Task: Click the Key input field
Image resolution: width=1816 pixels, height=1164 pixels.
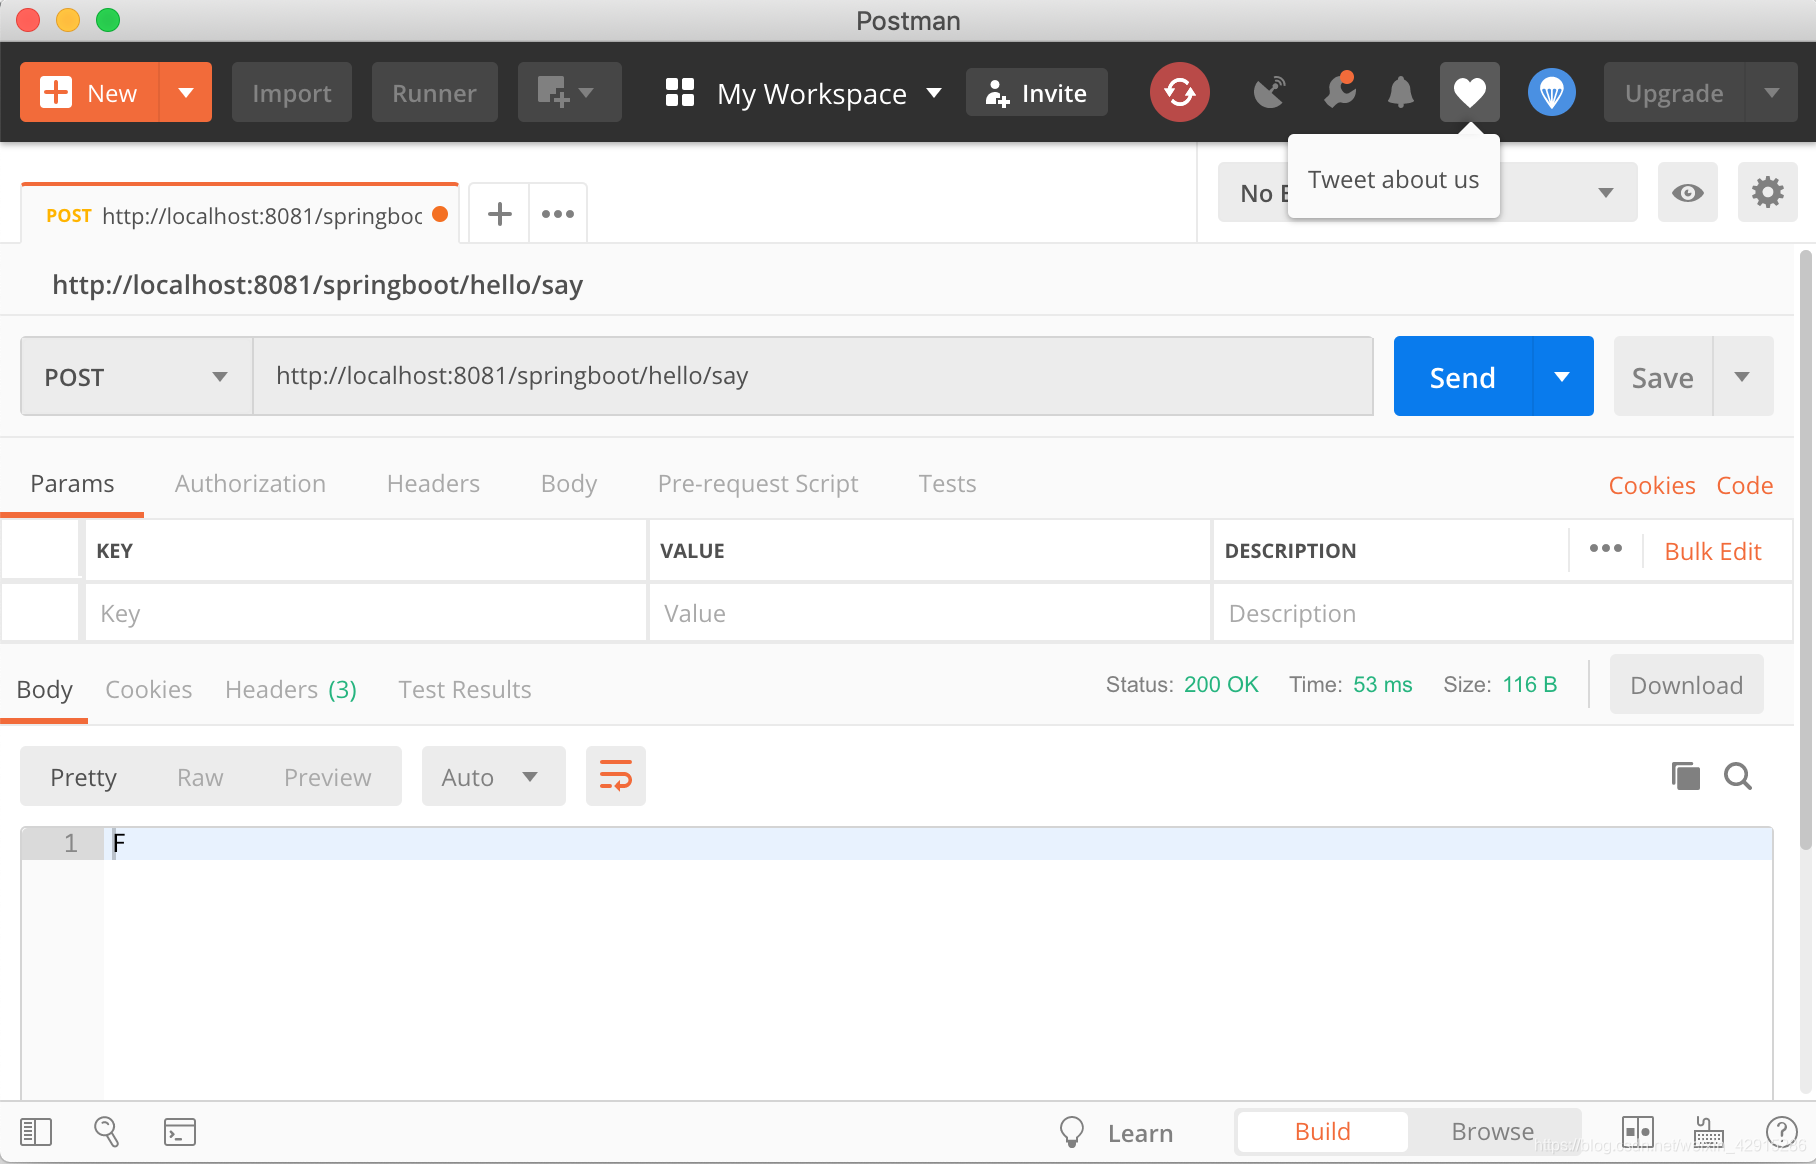Action: (x=366, y=613)
